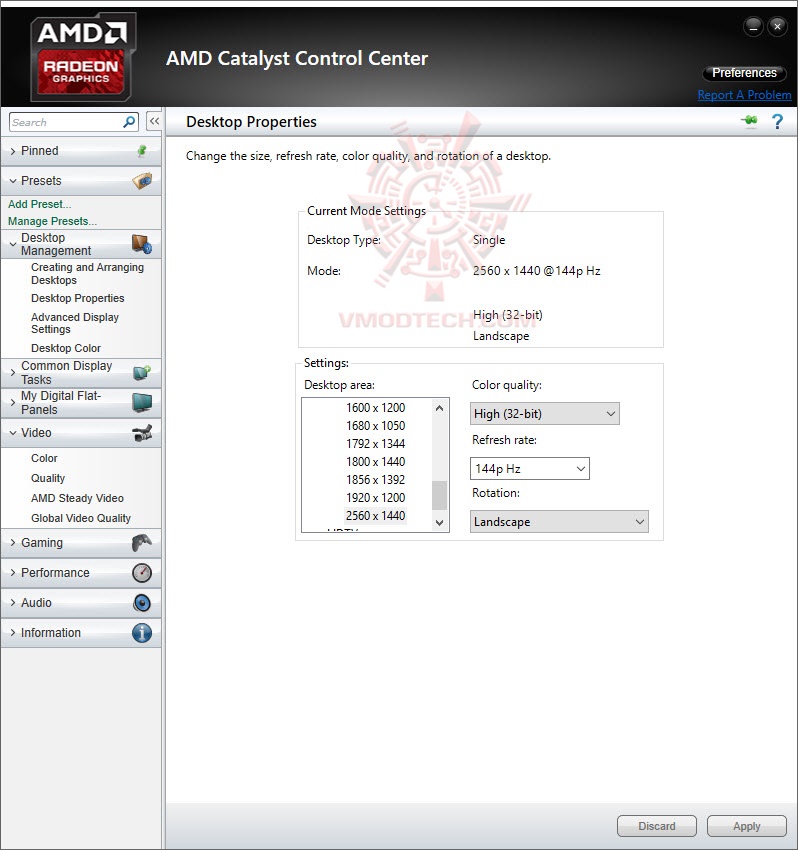Expand the Gaming section
The height and width of the screenshot is (850, 798).
tap(13, 543)
